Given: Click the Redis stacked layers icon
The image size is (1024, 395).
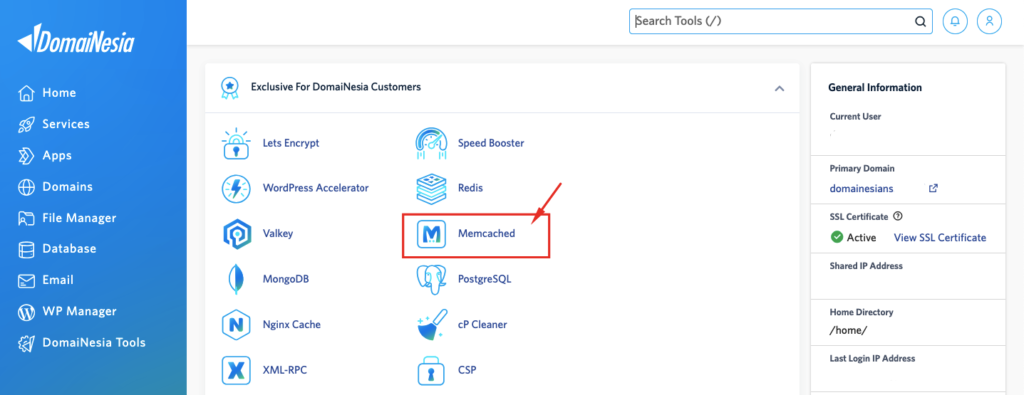Looking at the screenshot, I should point(431,189).
